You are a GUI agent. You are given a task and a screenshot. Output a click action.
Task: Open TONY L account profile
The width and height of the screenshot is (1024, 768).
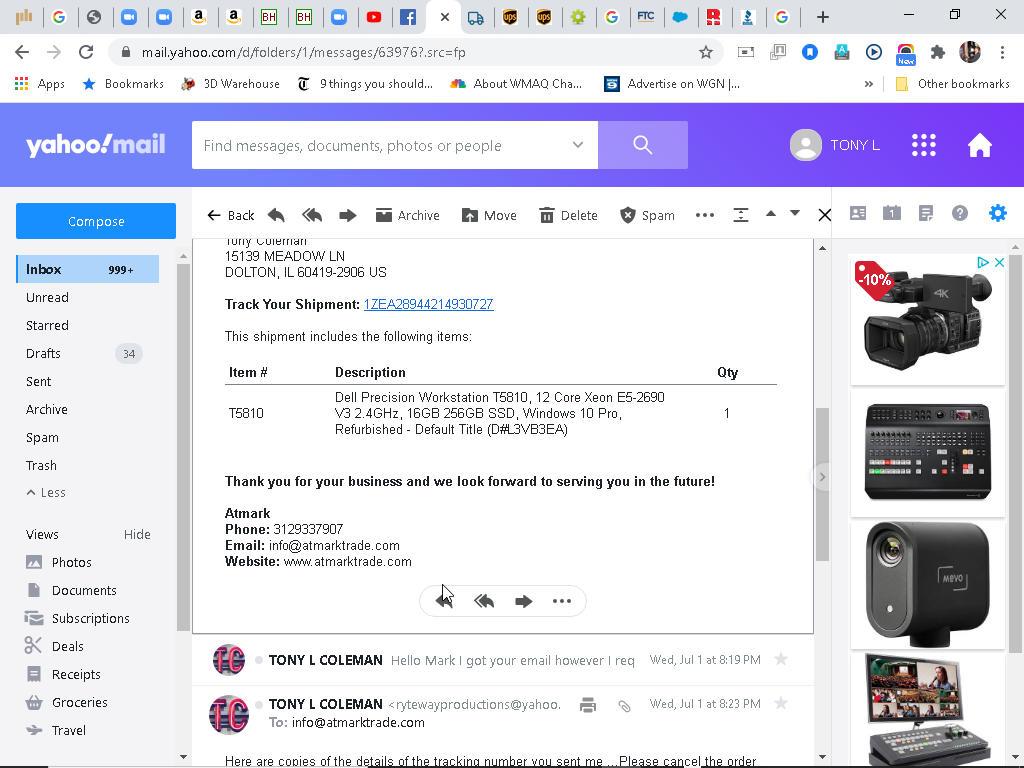(x=835, y=145)
